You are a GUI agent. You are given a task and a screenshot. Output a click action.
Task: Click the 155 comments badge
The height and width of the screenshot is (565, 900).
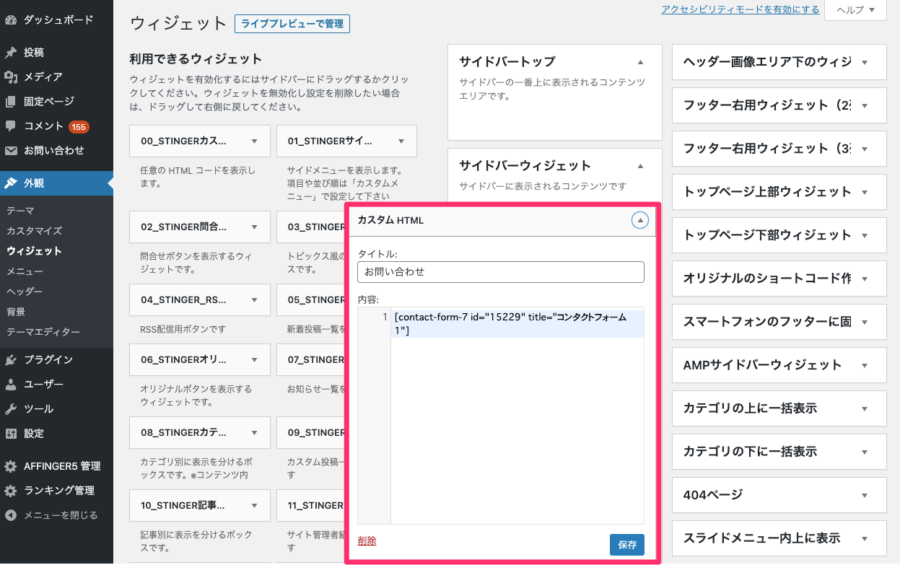point(79,127)
